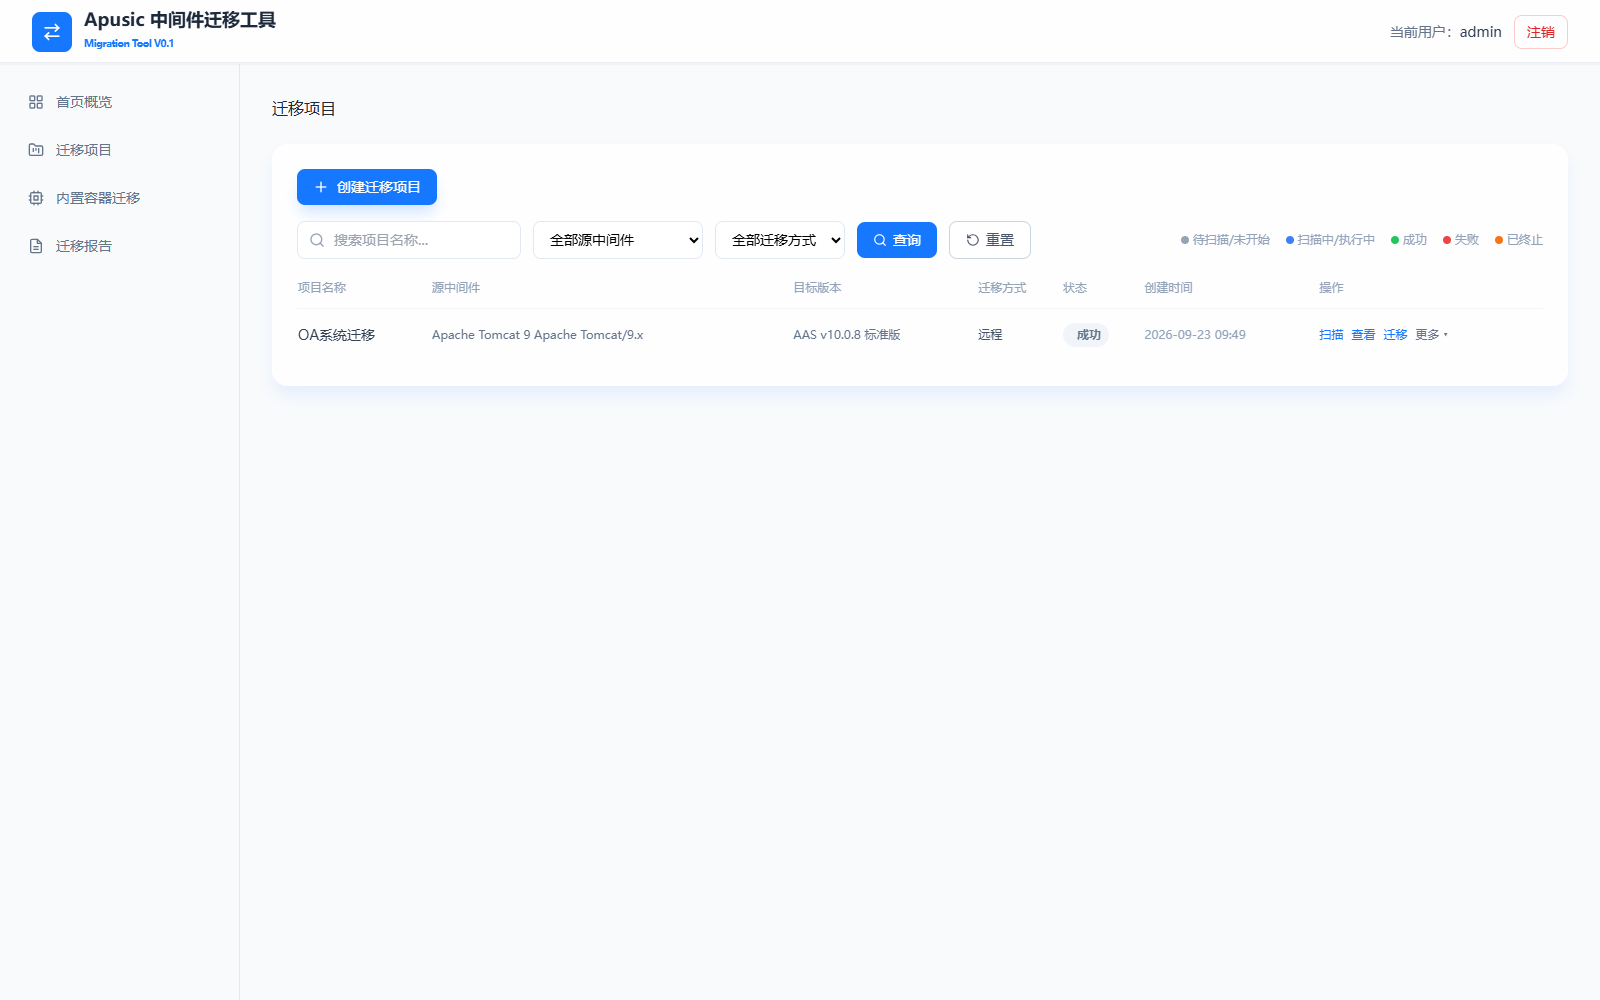The width and height of the screenshot is (1600, 1000).
Task: Click the 迁移项目 folder icon in sidebar
Action: click(36, 150)
